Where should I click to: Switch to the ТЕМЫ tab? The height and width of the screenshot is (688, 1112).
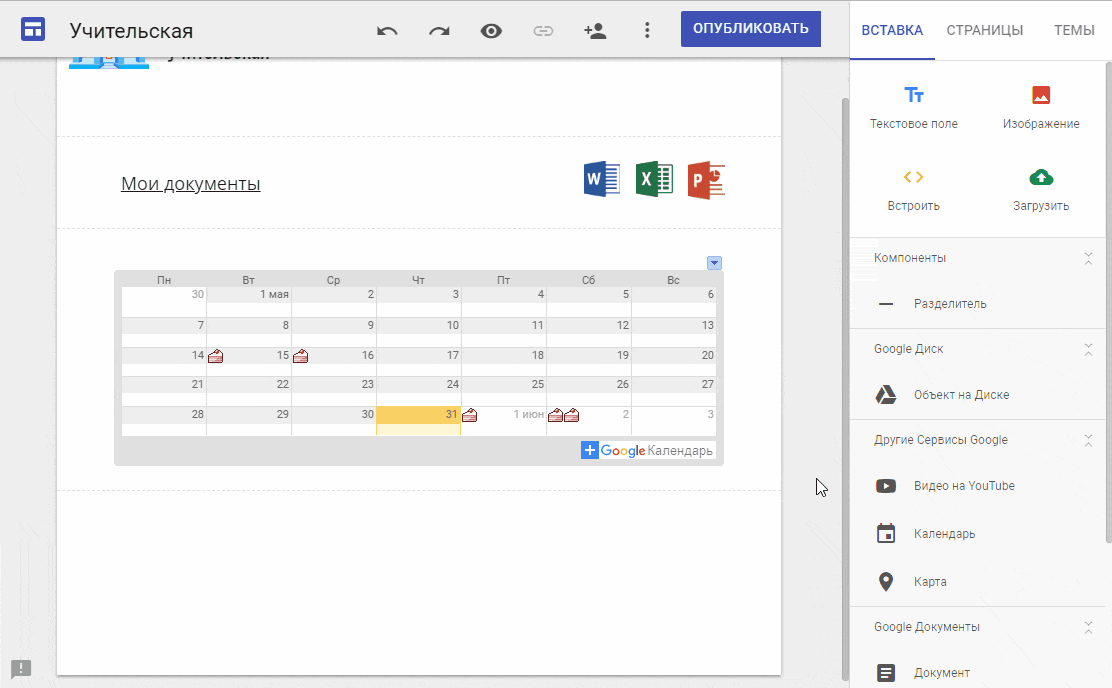click(1074, 30)
